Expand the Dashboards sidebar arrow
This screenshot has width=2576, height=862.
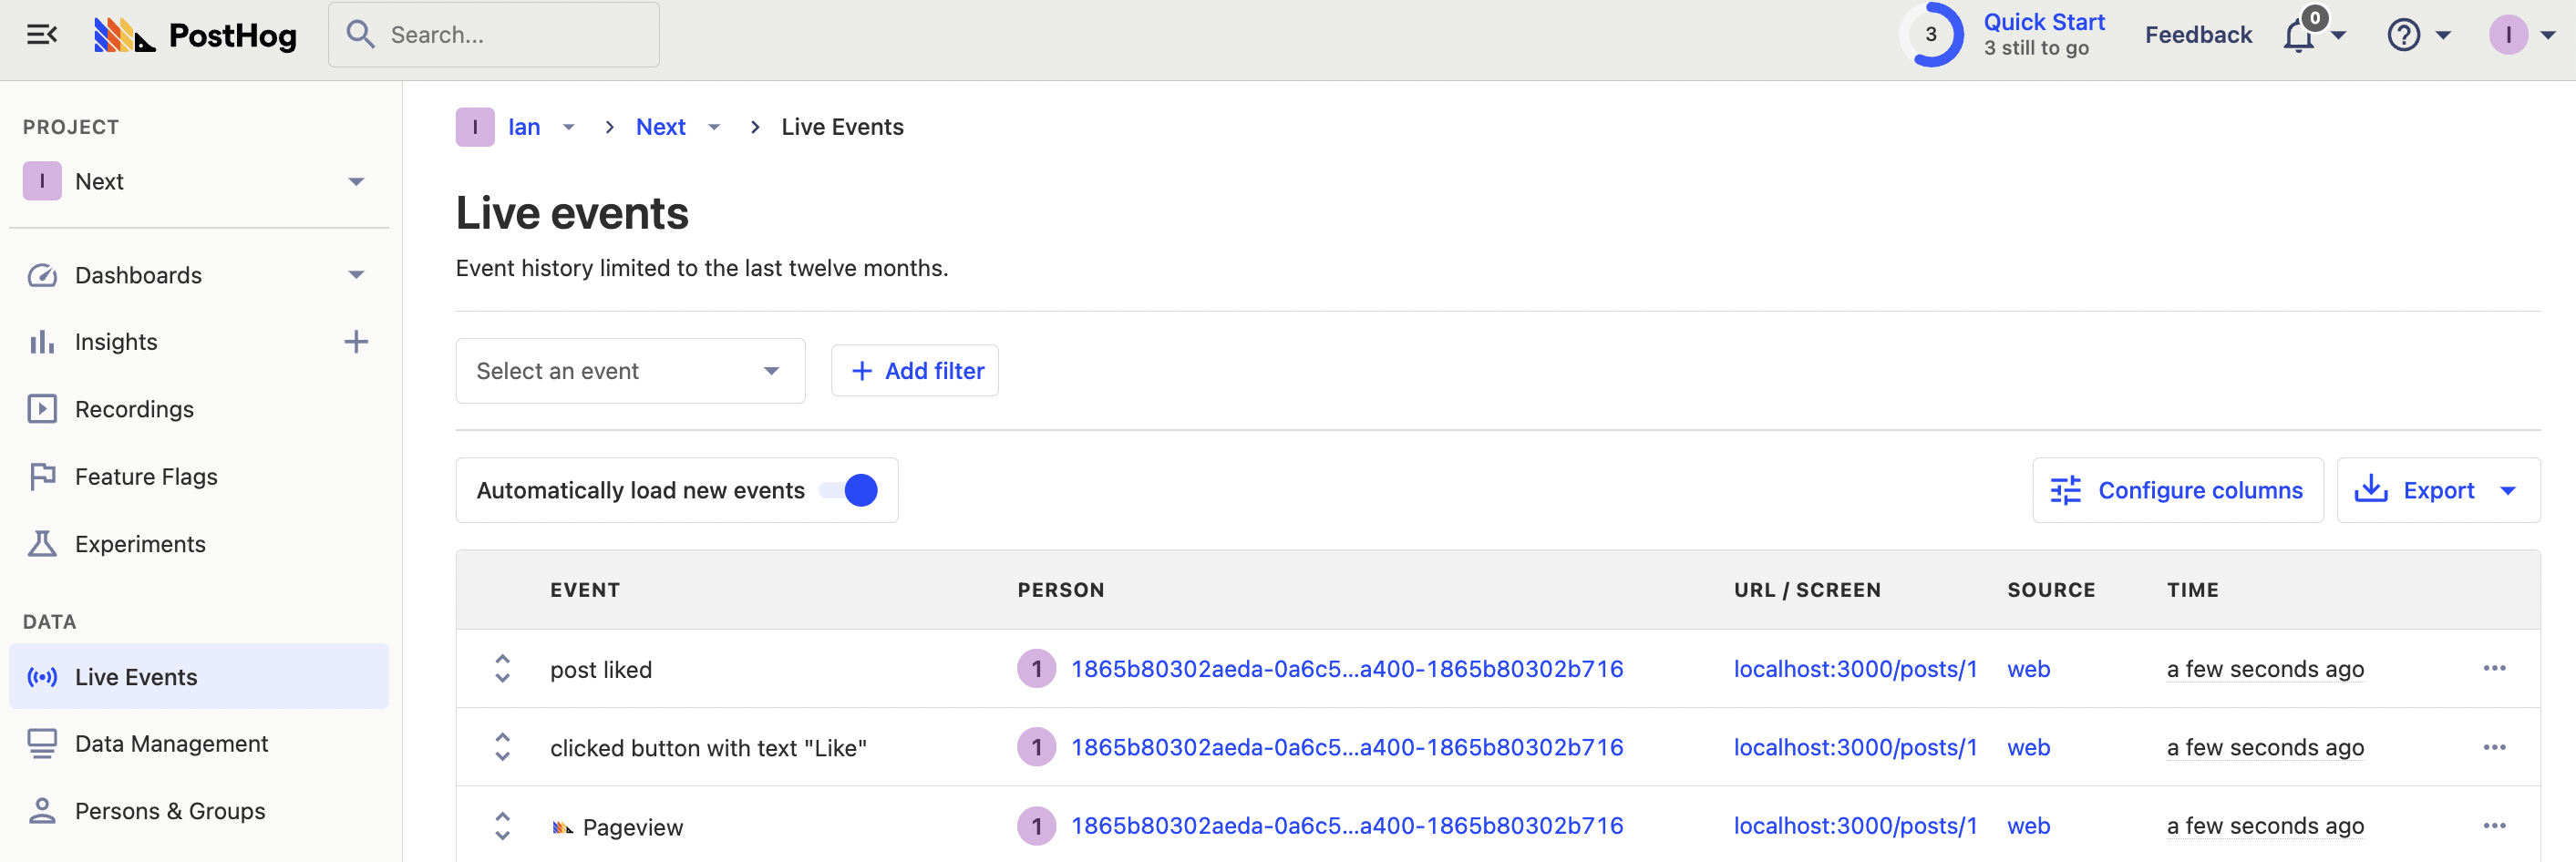click(356, 275)
